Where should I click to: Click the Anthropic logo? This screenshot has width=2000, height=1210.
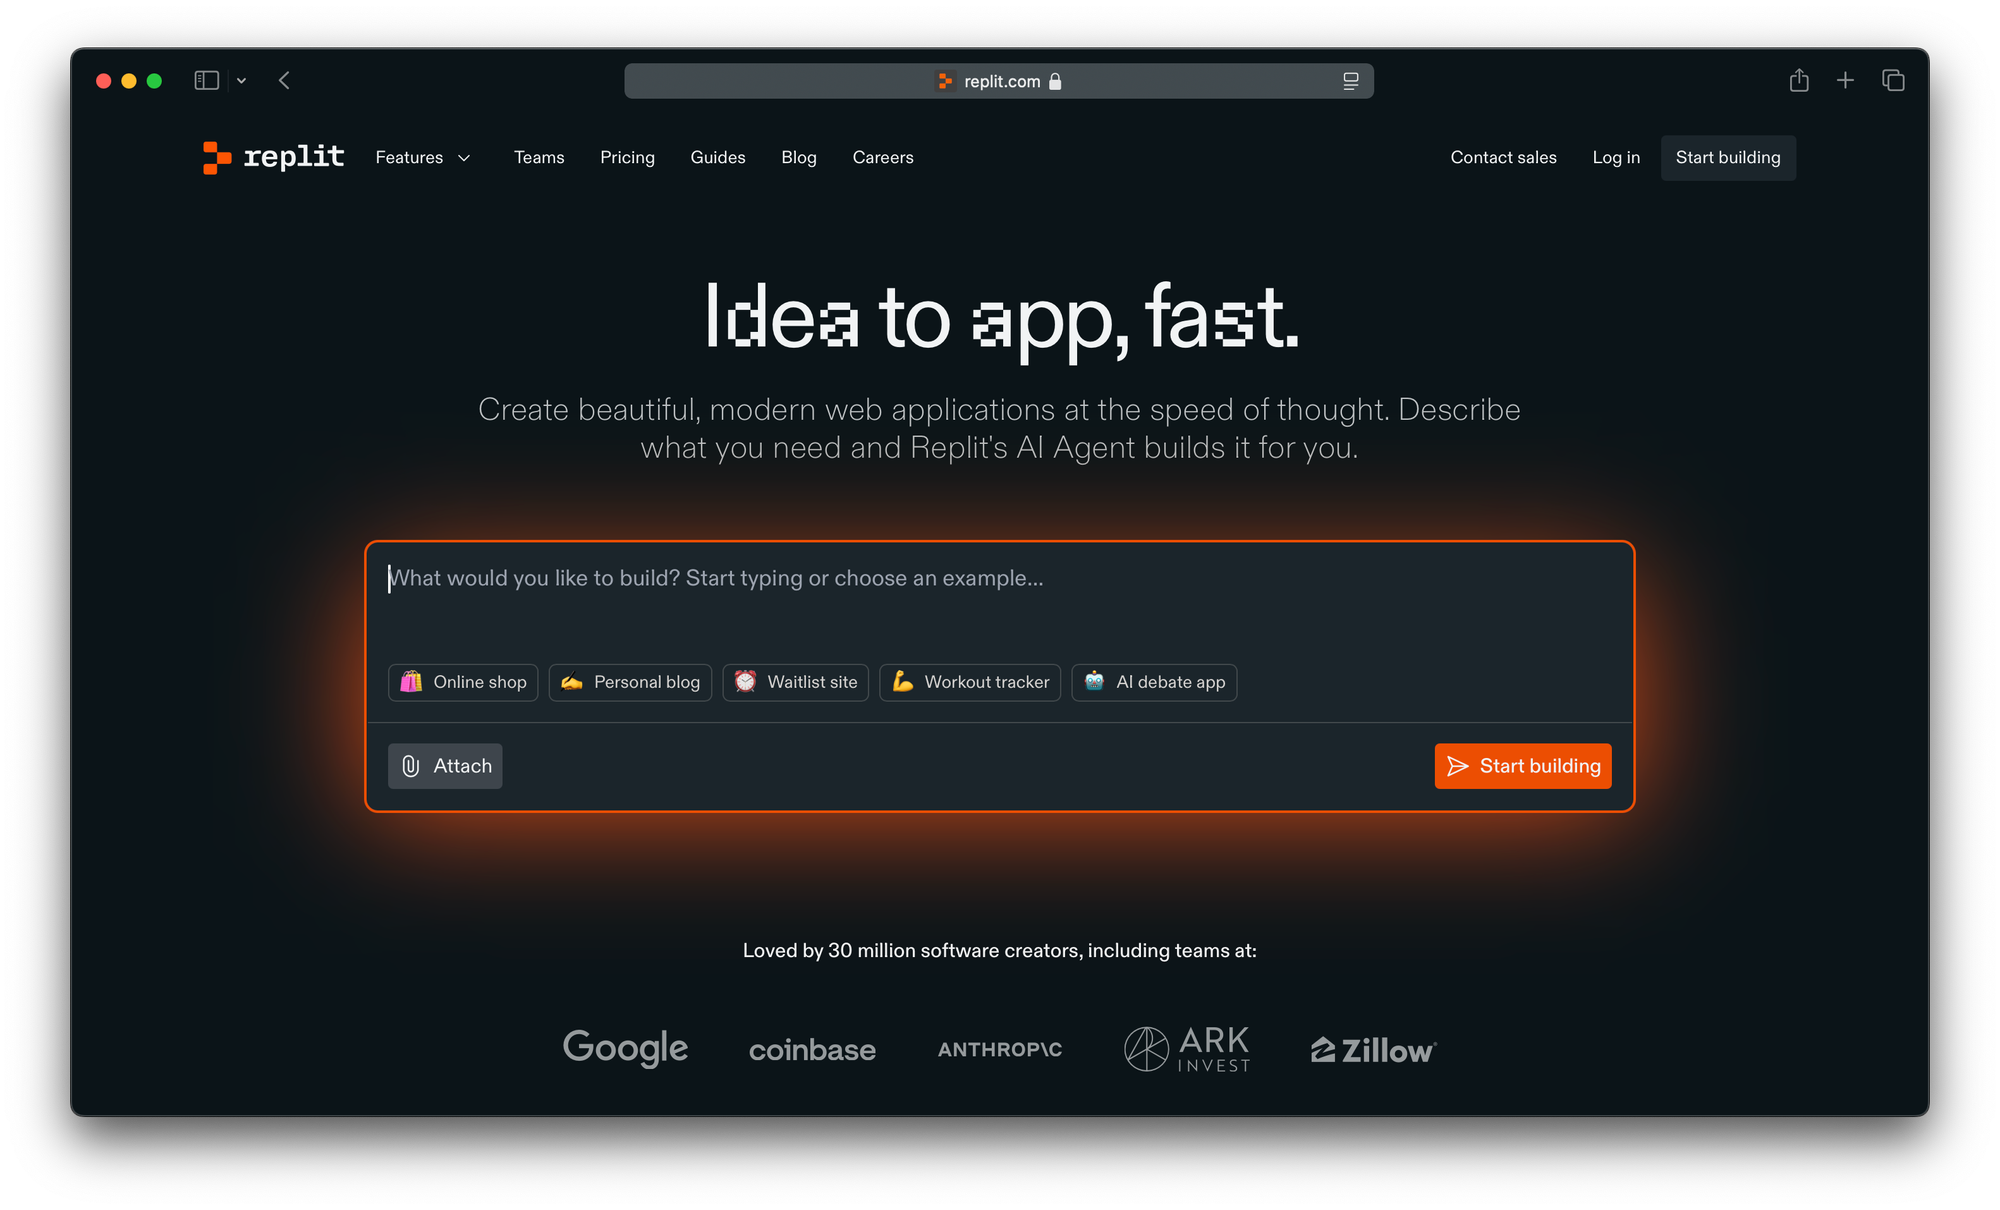pyautogui.click(x=1000, y=1050)
